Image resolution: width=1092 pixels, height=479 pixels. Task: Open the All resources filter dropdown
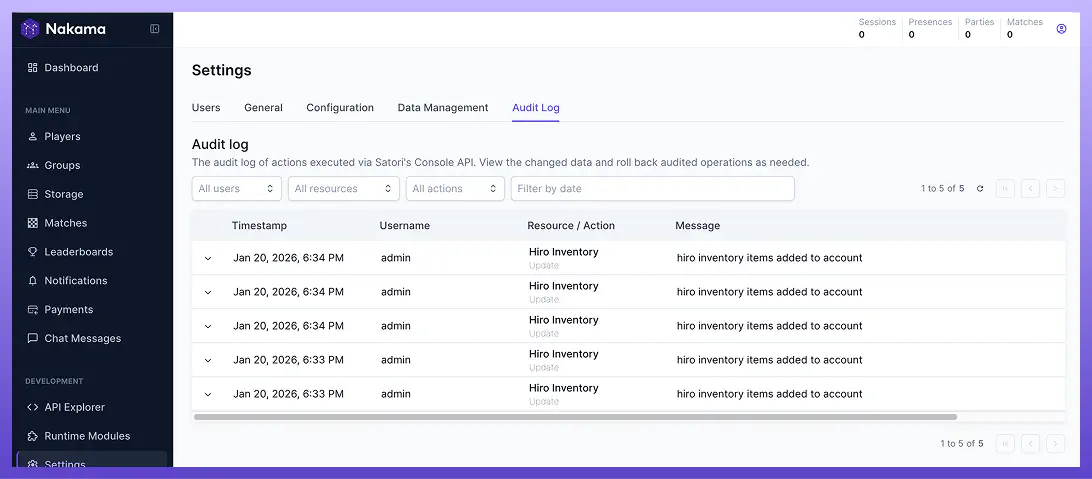click(x=344, y=189)
